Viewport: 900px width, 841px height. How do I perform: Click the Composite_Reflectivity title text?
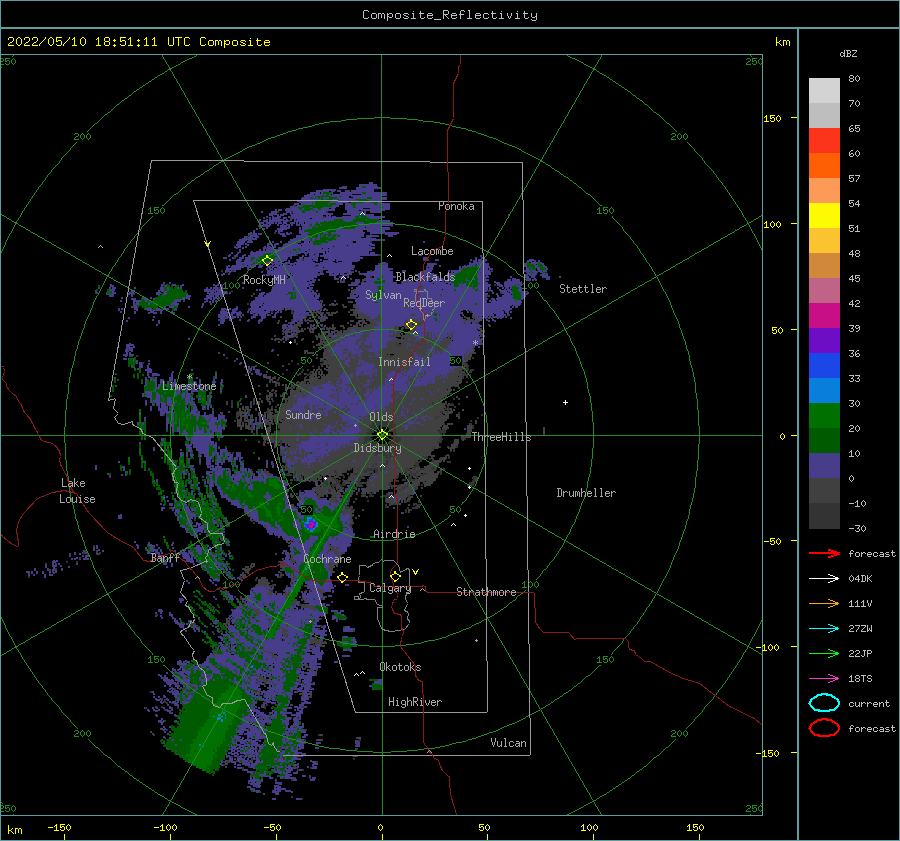(x=450, y=15)
